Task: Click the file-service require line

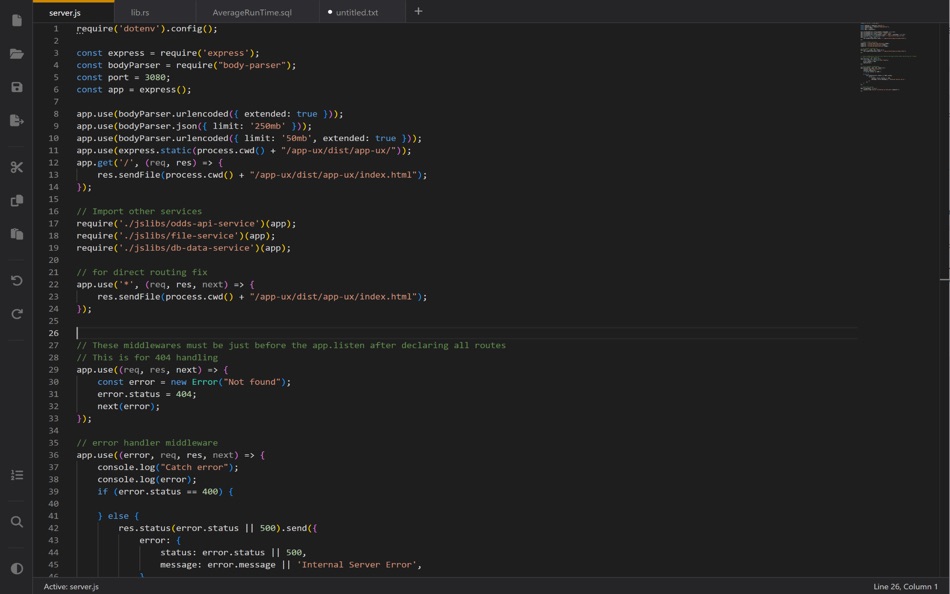Action: 176,235
